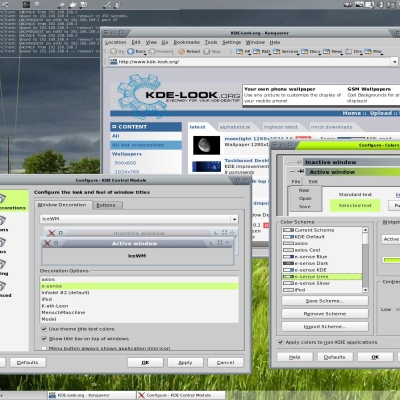Click scroll-down arrow of Color Scheme list

pos(365,290)
